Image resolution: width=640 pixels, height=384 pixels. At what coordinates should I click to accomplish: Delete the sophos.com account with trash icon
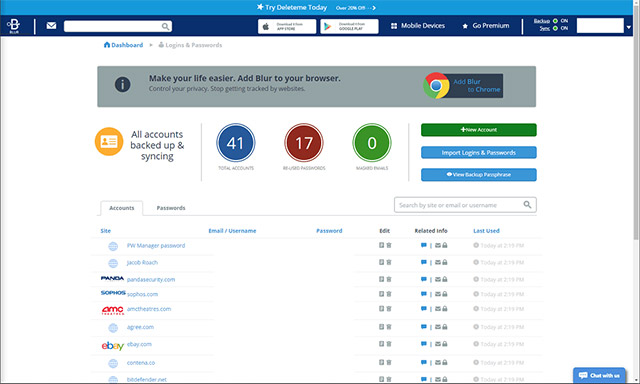389,294
